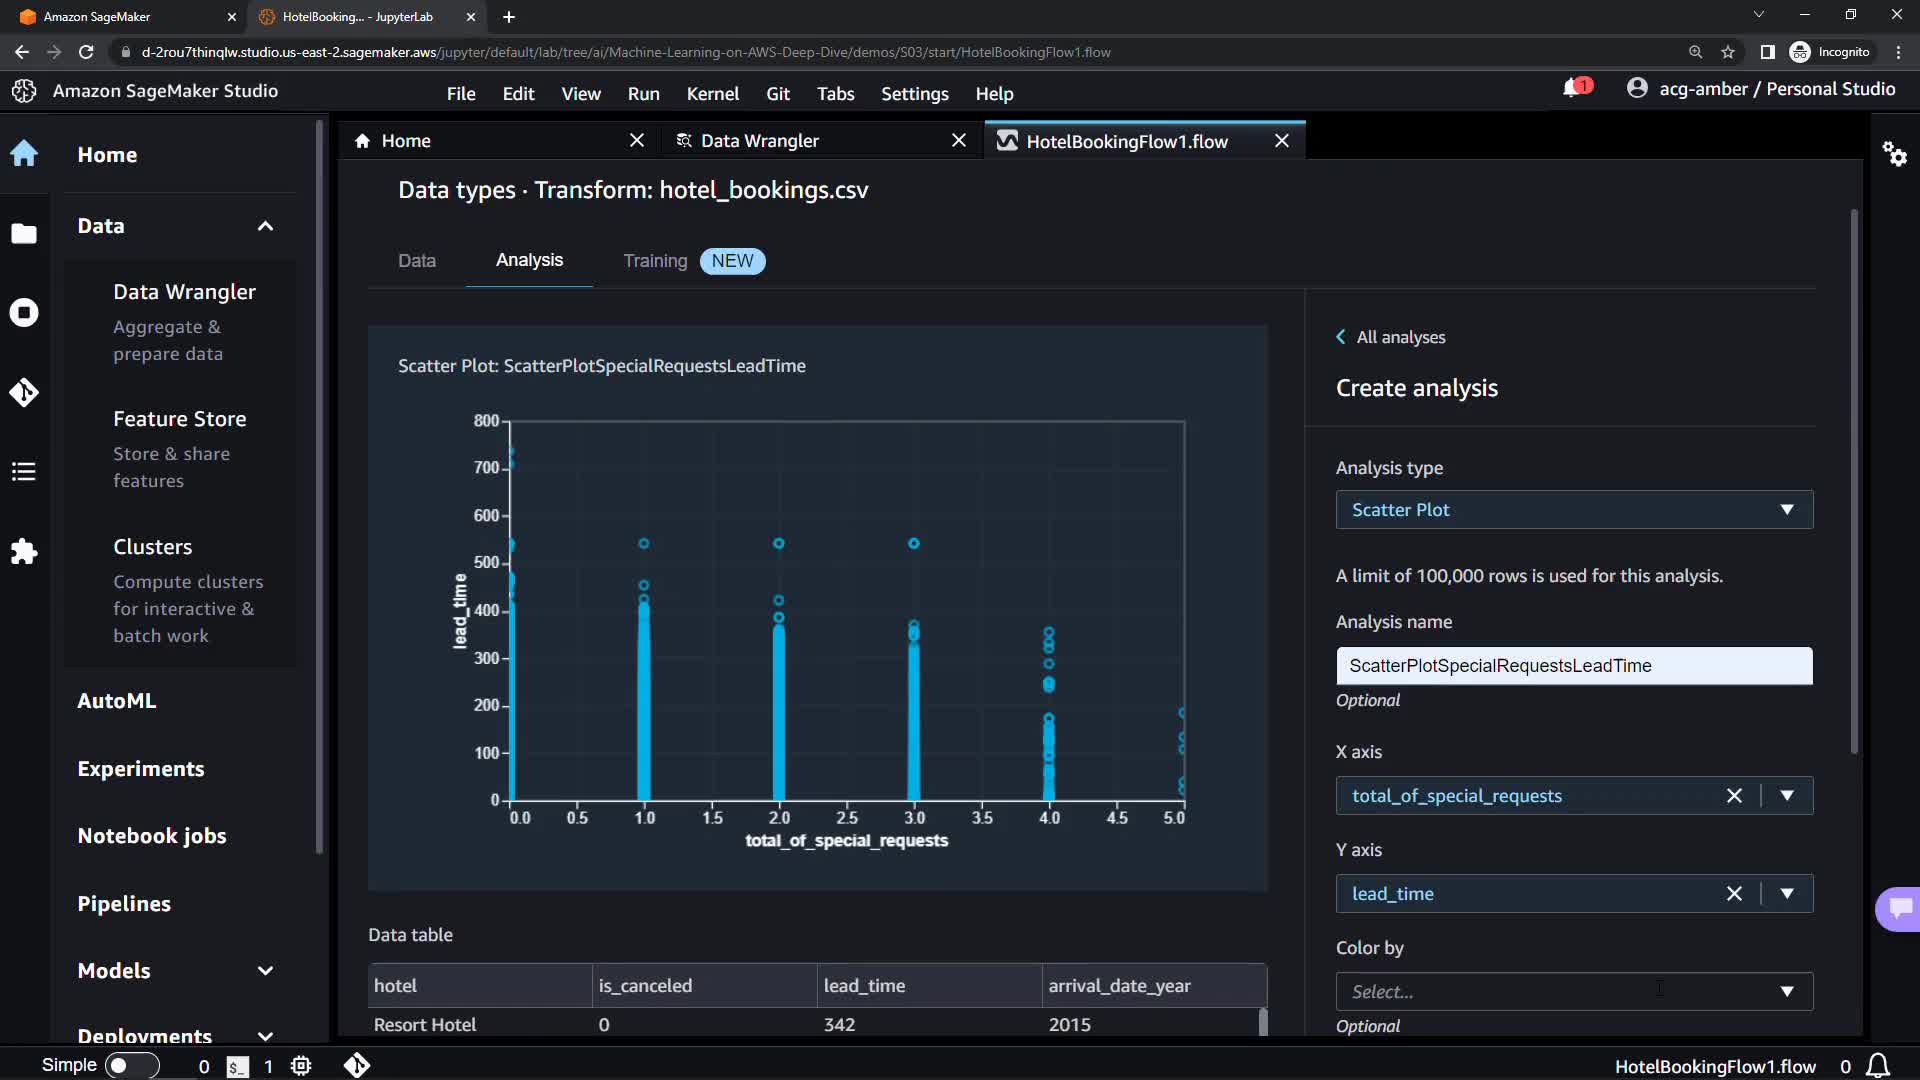The width and height of the screenshot is (1920, 1080).
Task: Click the Analysis name input field
Action: pos(1574,666)
